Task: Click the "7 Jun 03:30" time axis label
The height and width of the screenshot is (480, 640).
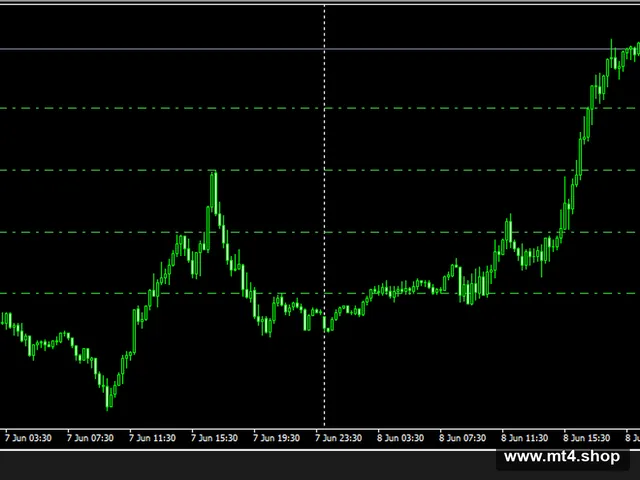Action: coord(28,438)
